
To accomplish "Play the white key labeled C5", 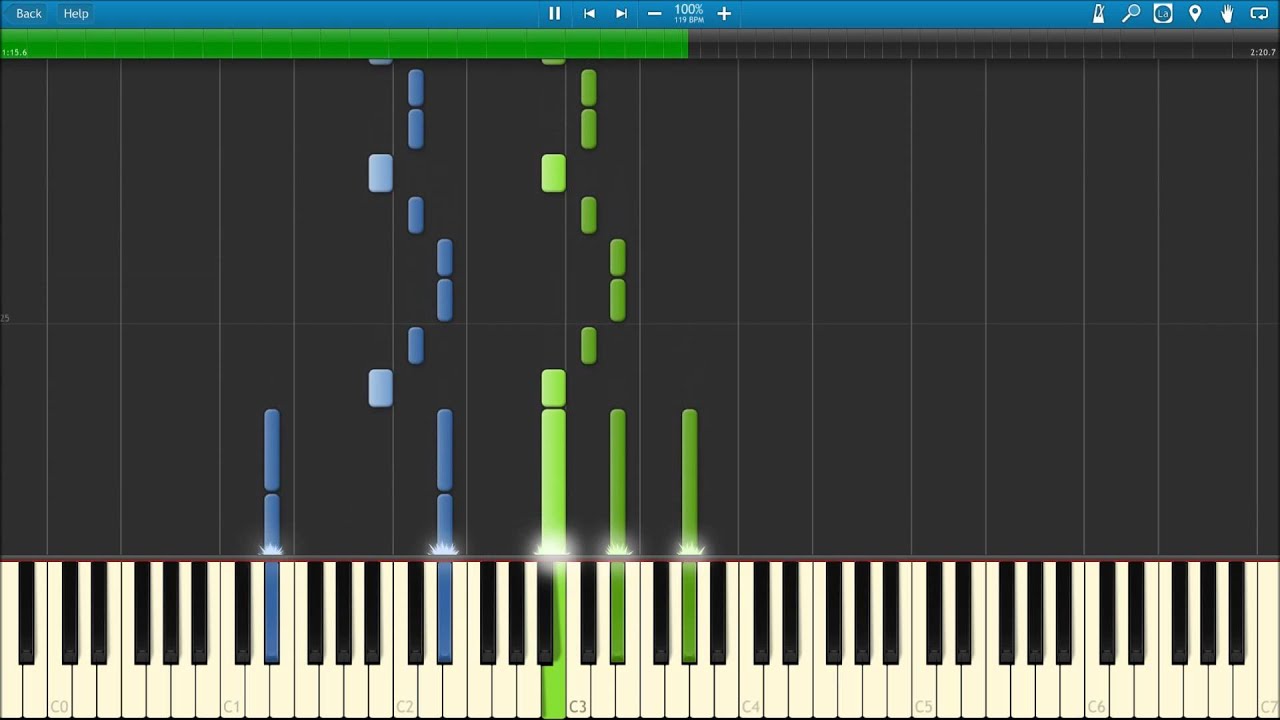I will [x=924, y=690].
